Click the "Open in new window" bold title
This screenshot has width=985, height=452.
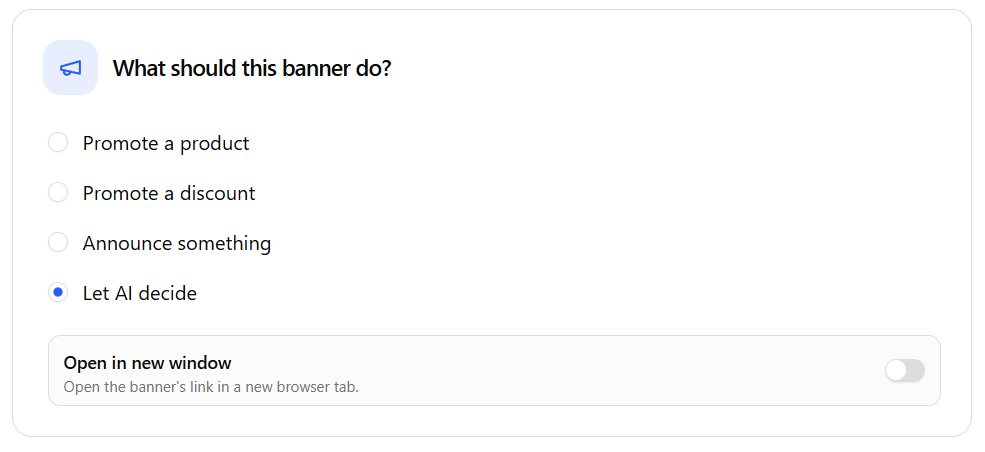(148, 363)
